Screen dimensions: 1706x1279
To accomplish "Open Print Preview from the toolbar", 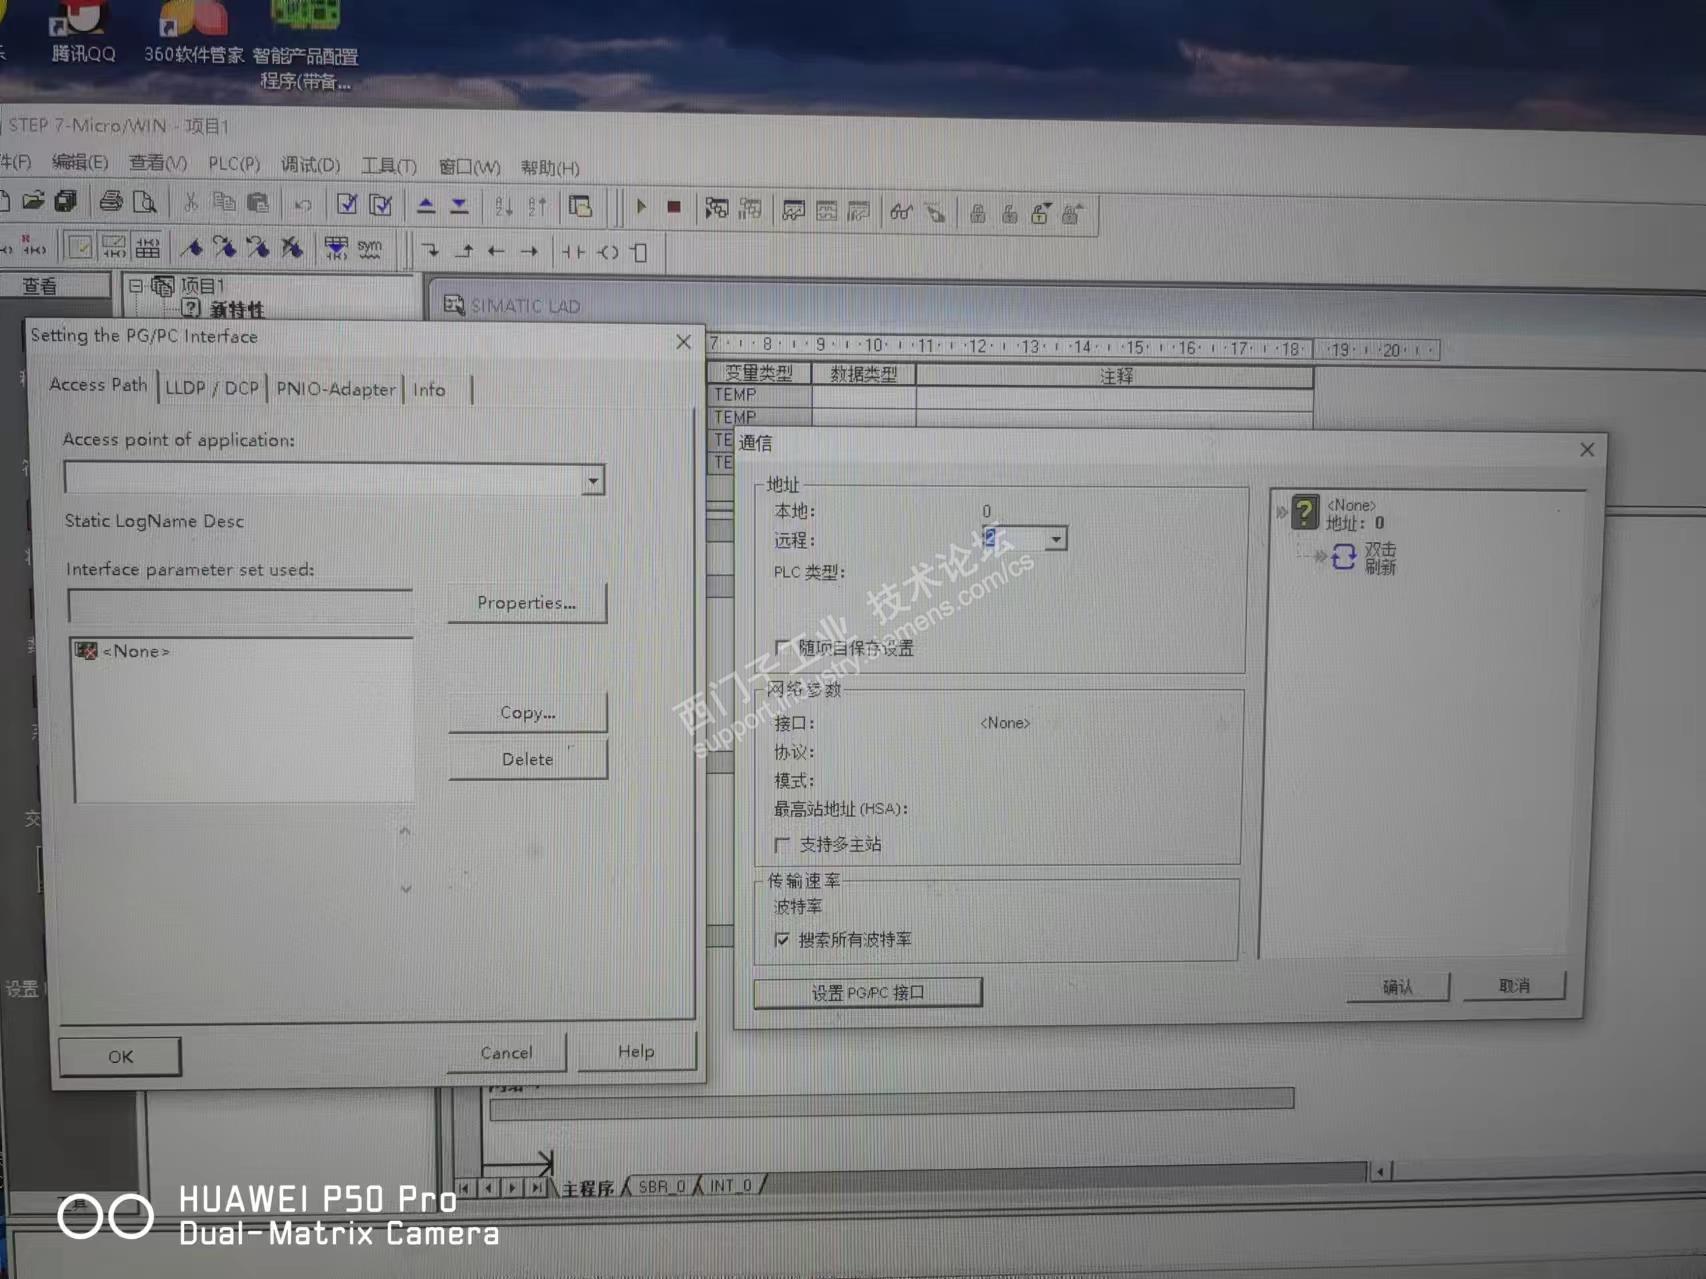I will pyautogui.click(x=144, y=203).
